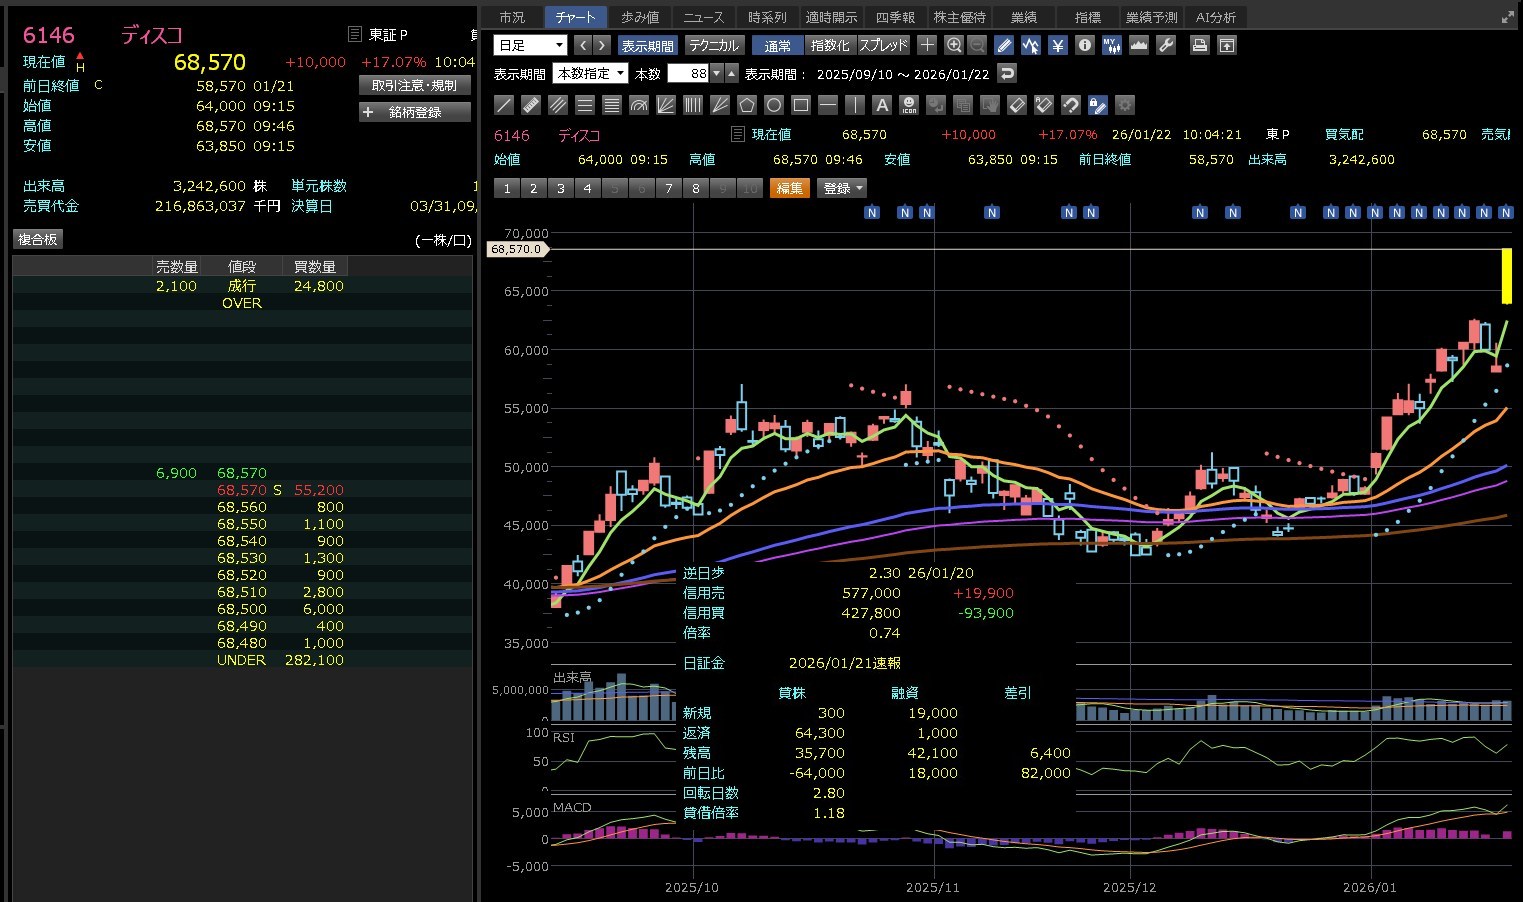Open the 日足 timeframe dropdown
Viewport: 1523px width, 902px height.
click(530, 45)
